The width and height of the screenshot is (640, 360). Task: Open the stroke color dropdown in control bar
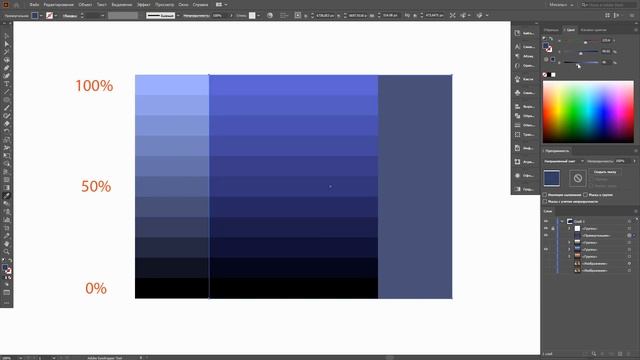point(56,16)
